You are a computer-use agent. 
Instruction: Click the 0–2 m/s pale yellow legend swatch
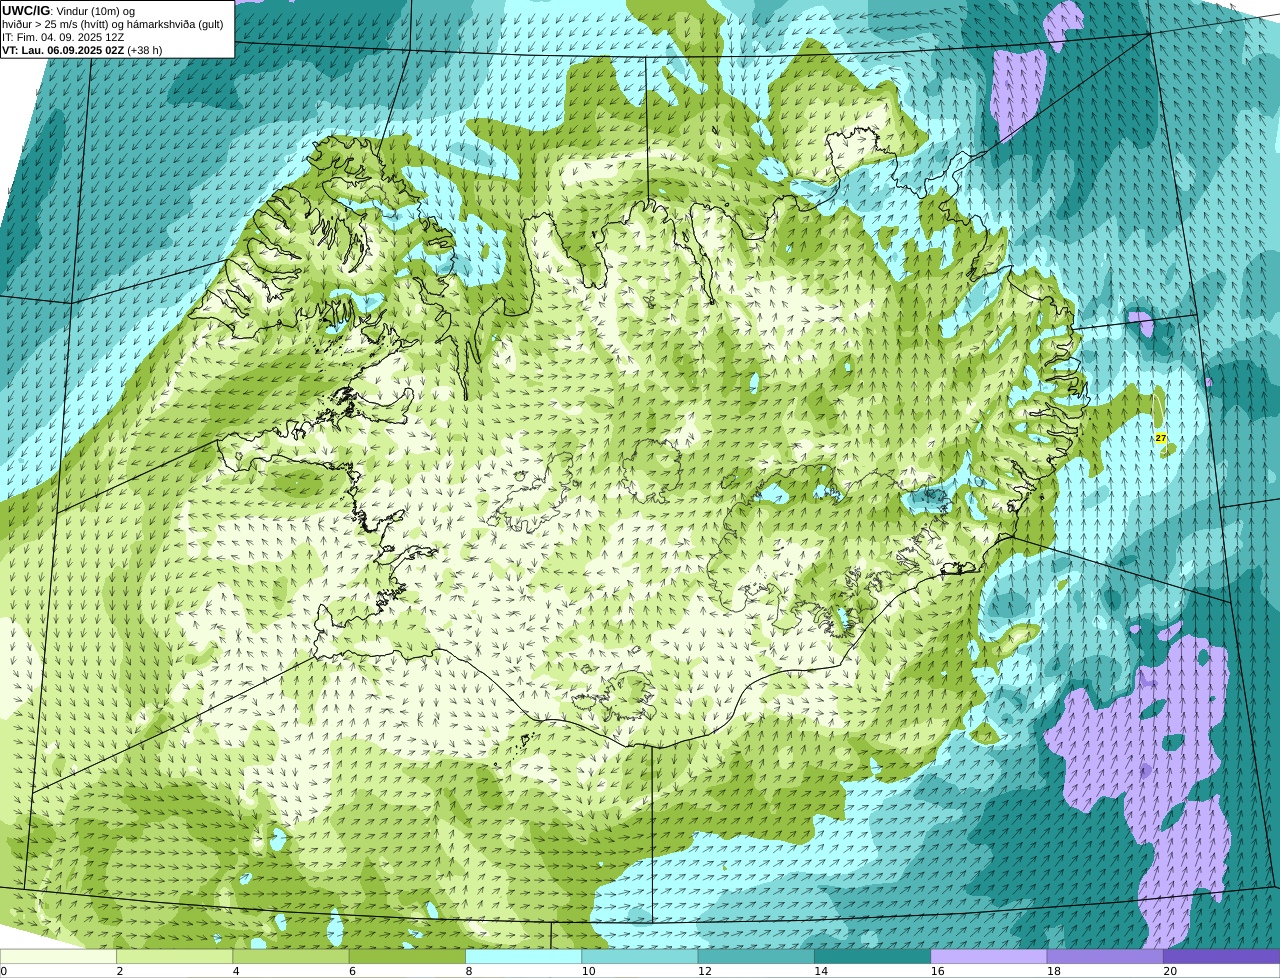[x=58, y=956]
